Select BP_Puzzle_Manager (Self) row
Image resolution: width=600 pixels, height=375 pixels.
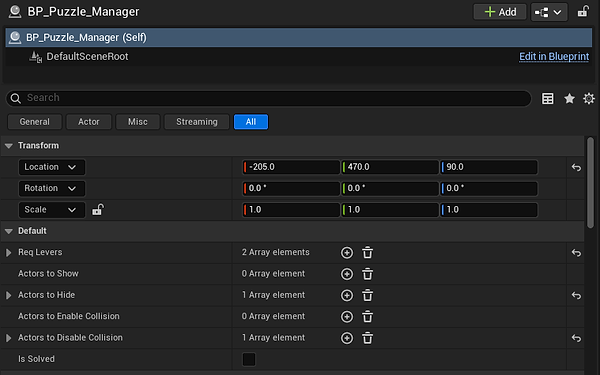(298, 38)
